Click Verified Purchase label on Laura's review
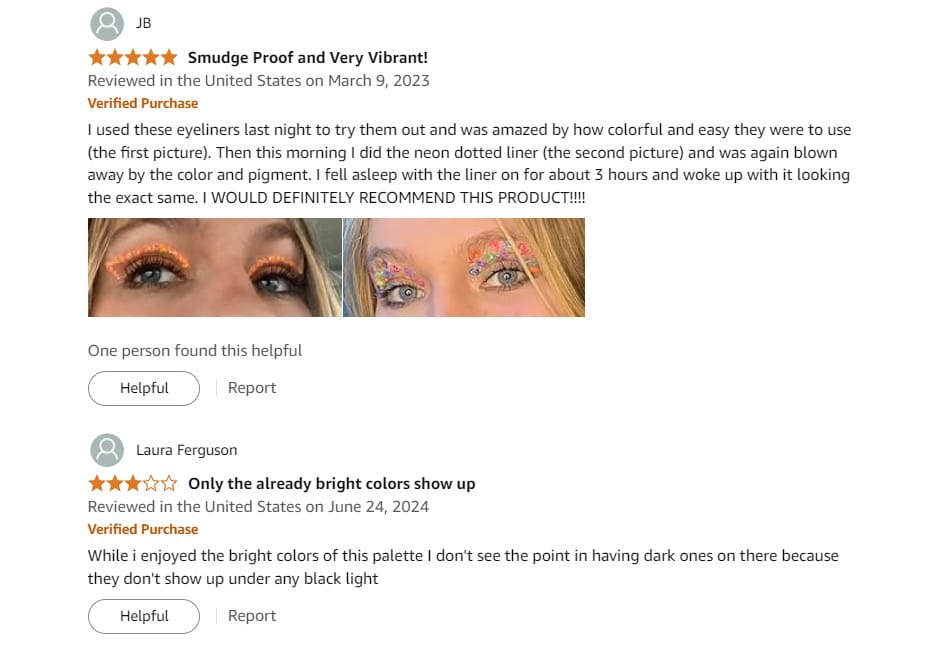 [143, 529]
